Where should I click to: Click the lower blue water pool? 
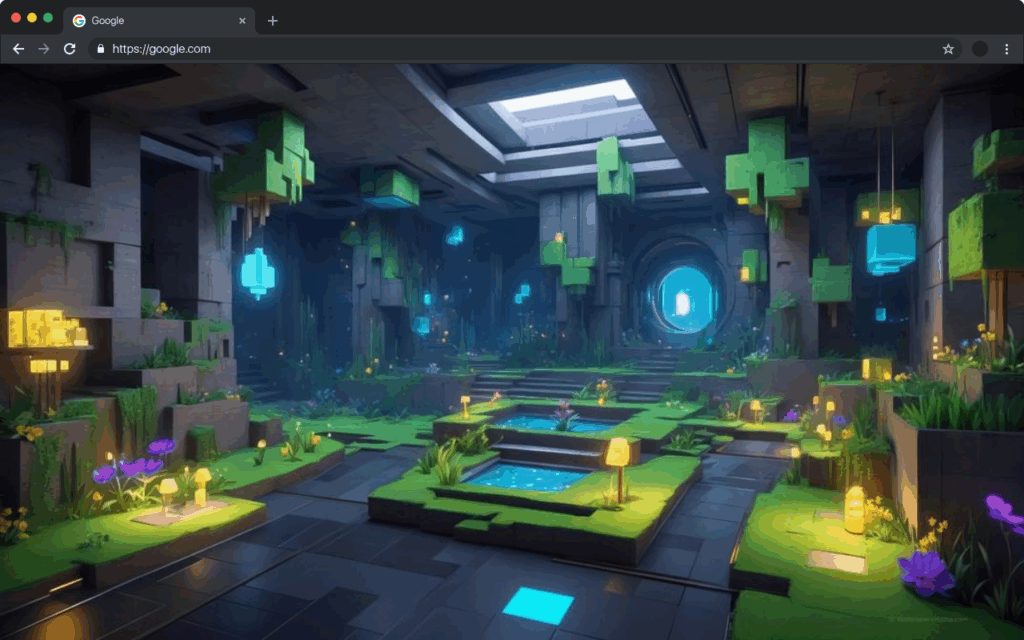point(525,476)
